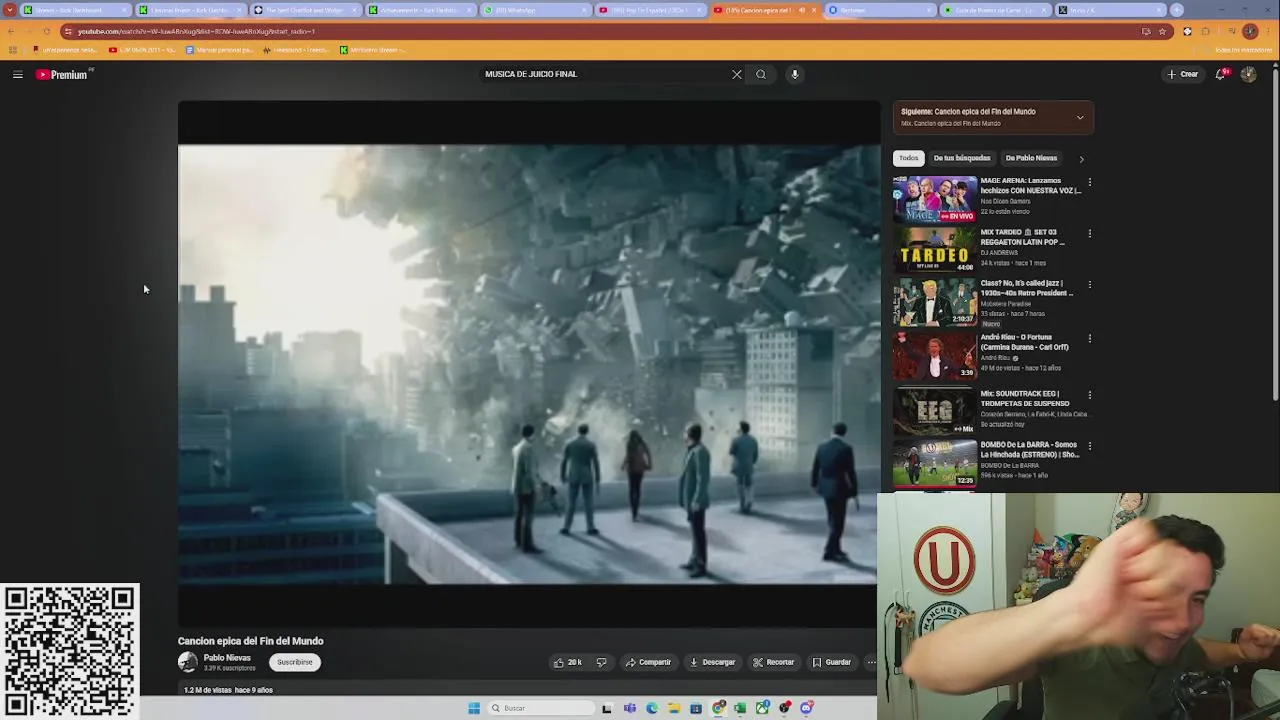This screenshot has height=720, width=1280.
Task: Click the Crear button
Action: pos(1182,74)
